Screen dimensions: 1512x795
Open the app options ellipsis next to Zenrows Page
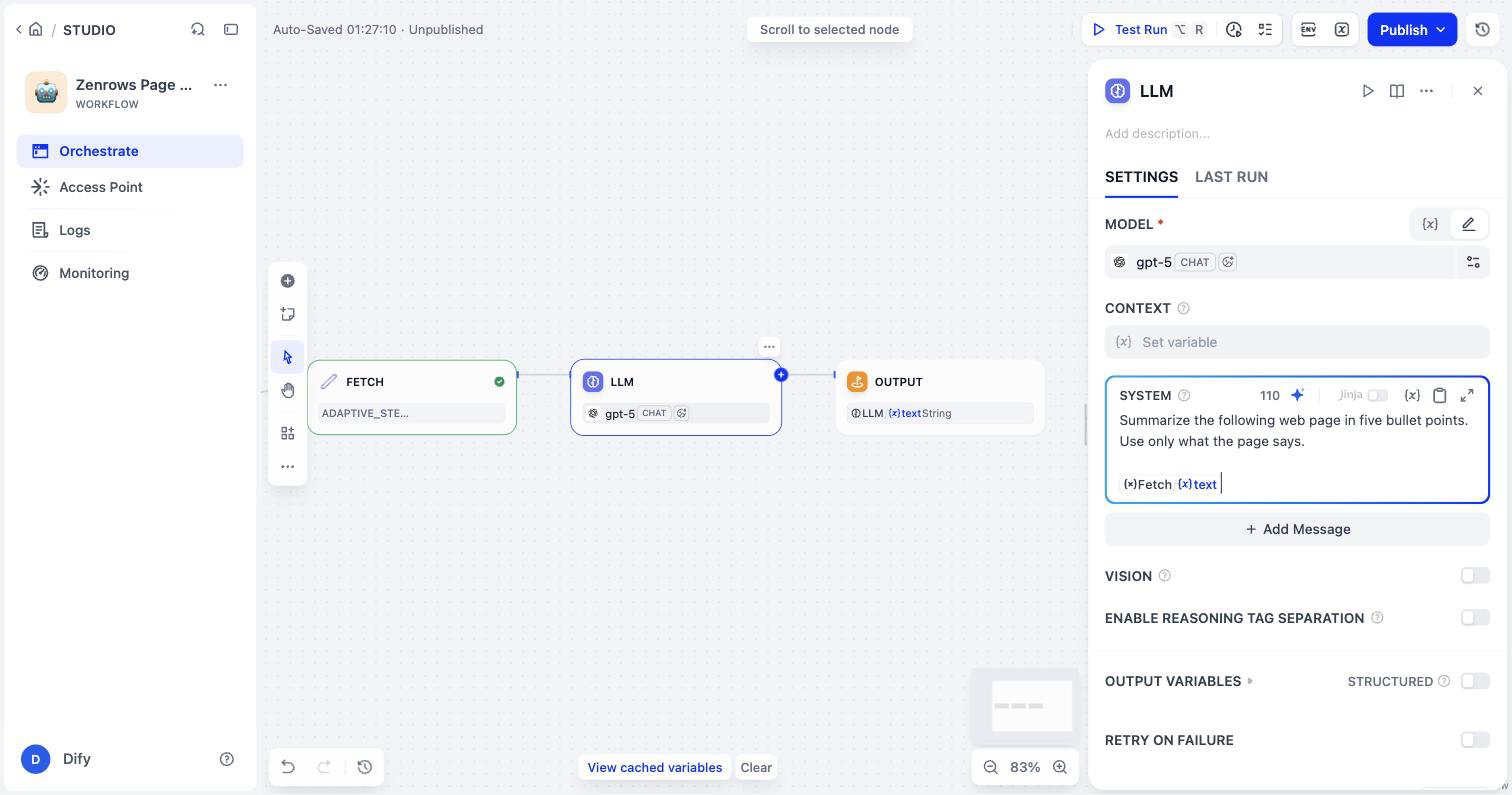pyautogui.click(x=220, y=85)
